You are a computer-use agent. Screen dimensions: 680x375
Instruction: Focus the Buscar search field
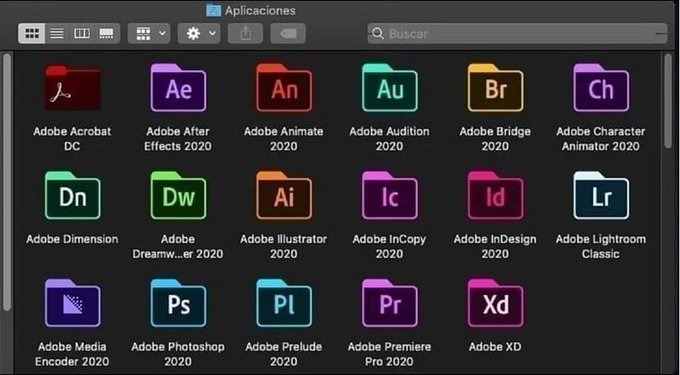pos(517,33)
